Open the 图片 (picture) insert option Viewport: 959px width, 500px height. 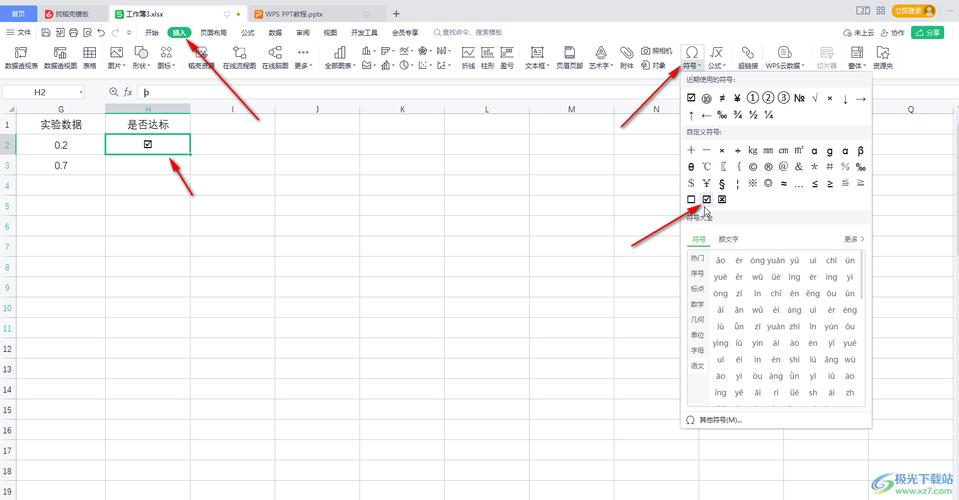pyautogui.click(x=116, y=57)
